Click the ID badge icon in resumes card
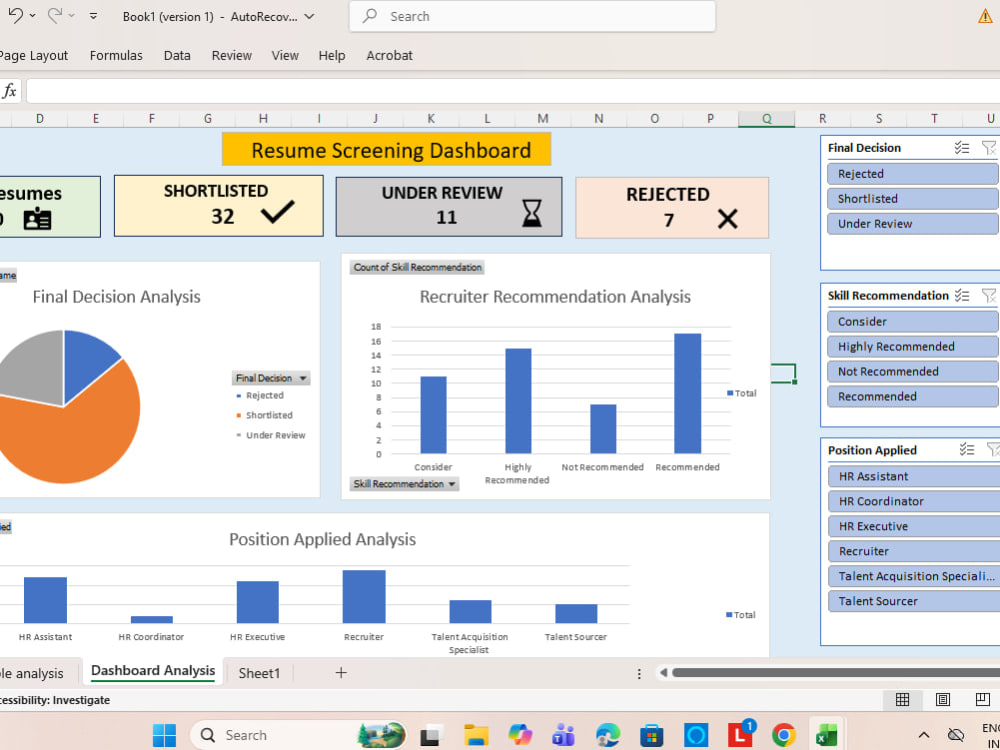Screen dimensions: 1000x750 37,219
